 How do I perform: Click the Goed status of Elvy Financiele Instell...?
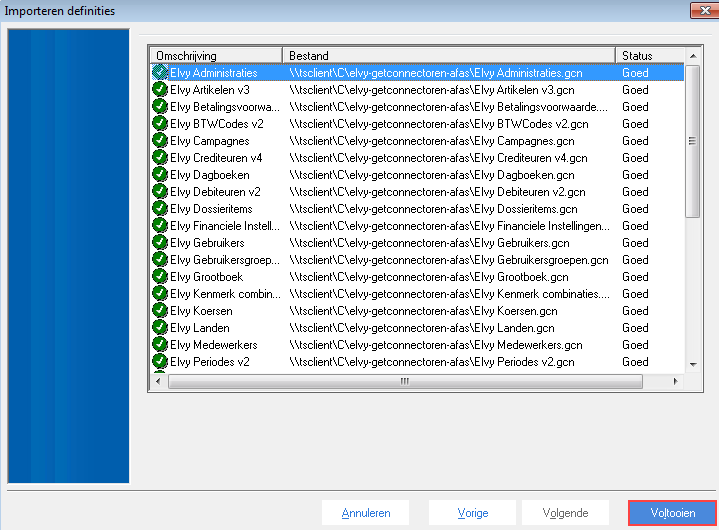[x=635, y=226]
